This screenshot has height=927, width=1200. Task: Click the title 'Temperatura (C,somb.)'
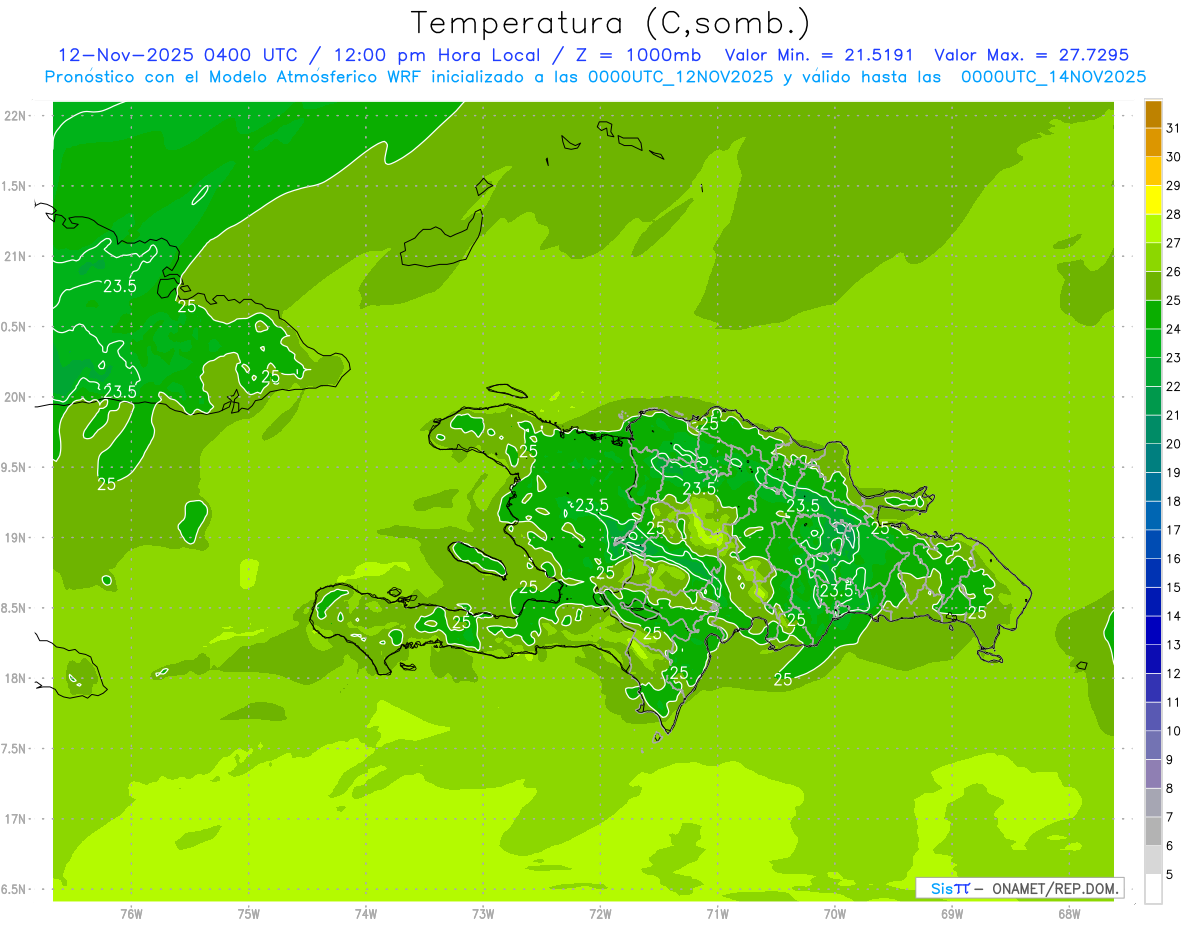pyautogui.click(x=611, y=23)
